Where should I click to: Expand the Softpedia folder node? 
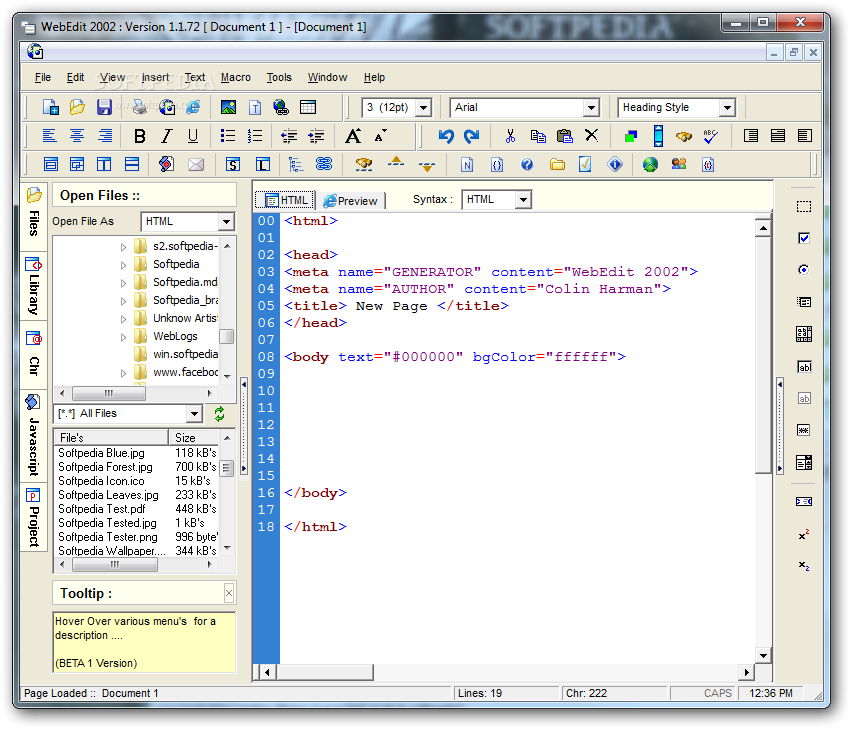(x=123, y=265)
